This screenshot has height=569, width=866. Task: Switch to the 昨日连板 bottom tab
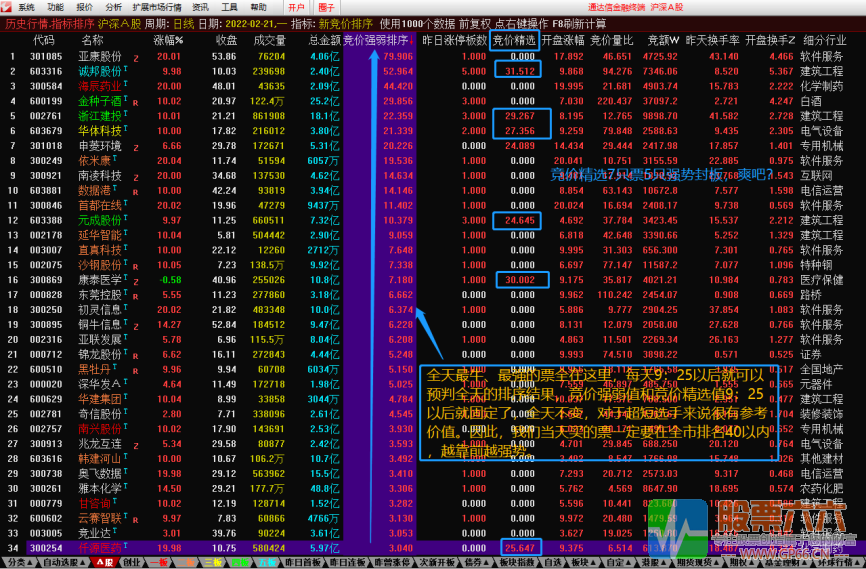[x=343, y=562]
